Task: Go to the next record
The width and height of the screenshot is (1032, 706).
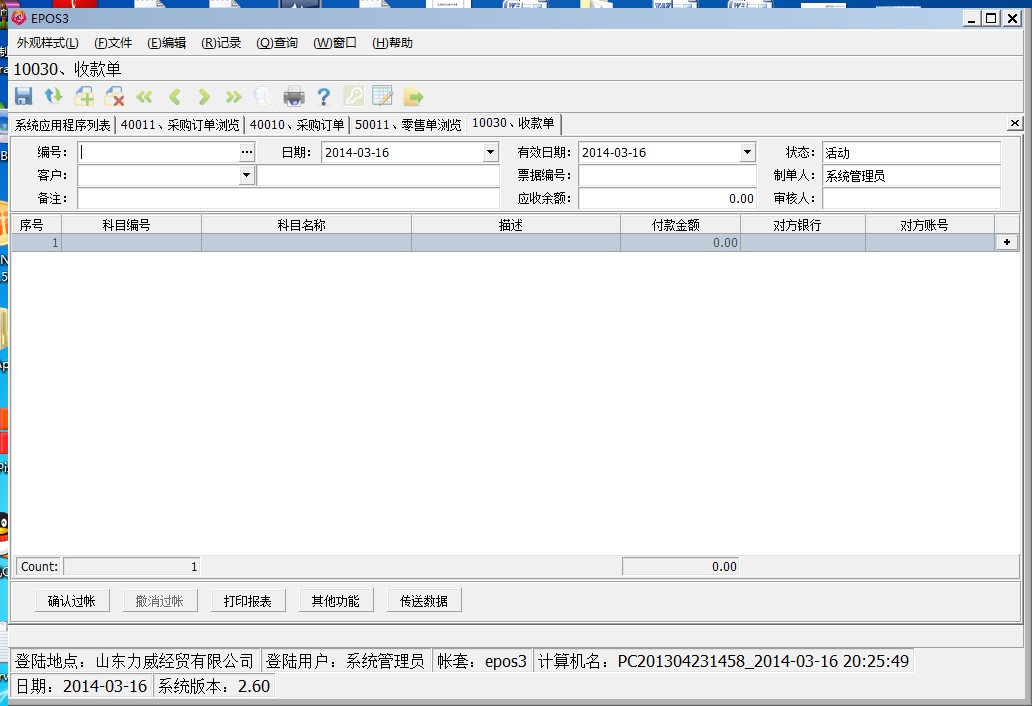Action: click(204, 96)
